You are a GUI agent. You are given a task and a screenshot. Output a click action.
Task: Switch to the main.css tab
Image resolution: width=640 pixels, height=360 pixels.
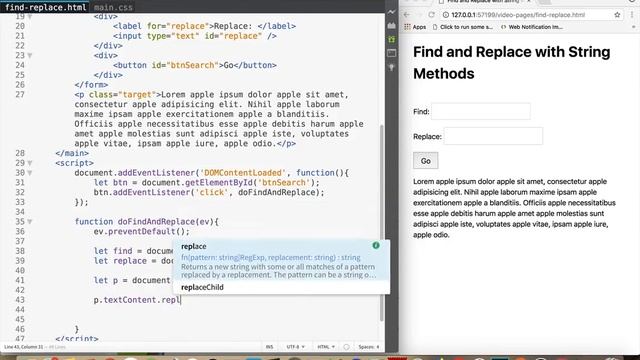coord(113,7)
